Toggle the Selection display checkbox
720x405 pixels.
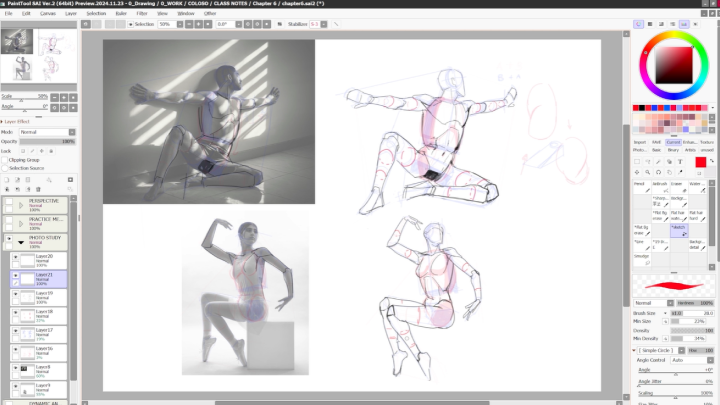[131, 24]
